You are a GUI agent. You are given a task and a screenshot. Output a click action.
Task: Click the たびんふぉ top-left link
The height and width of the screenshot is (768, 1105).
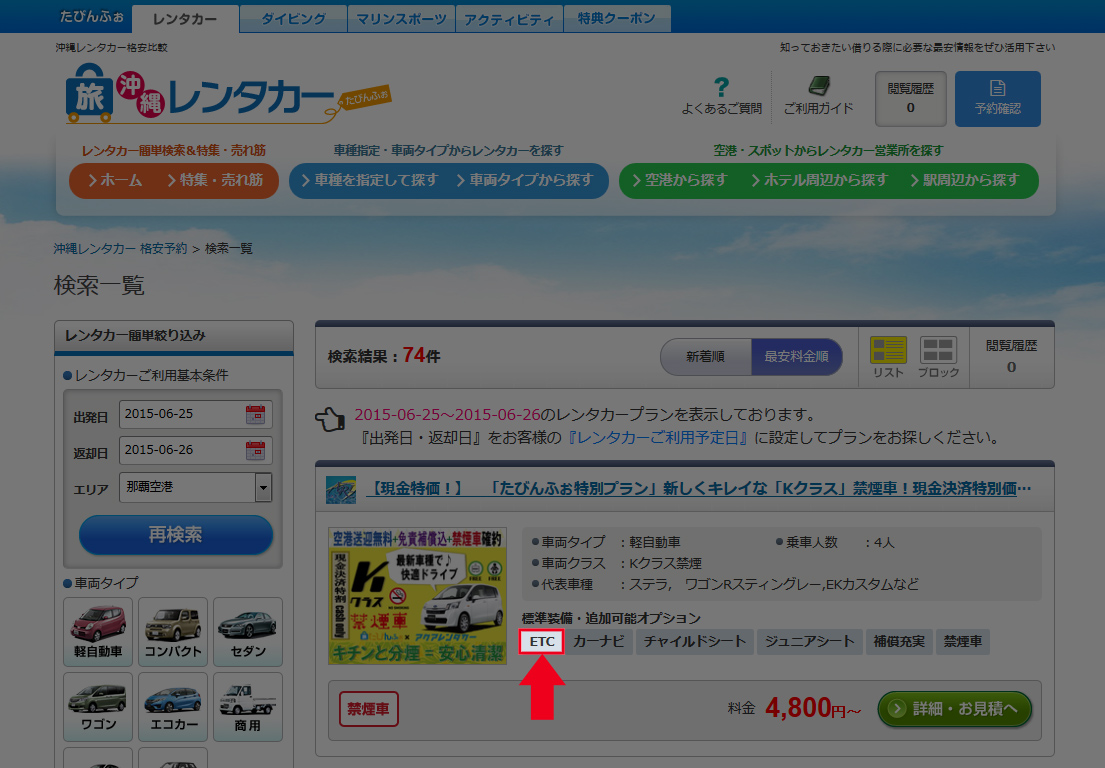point(92,16)
